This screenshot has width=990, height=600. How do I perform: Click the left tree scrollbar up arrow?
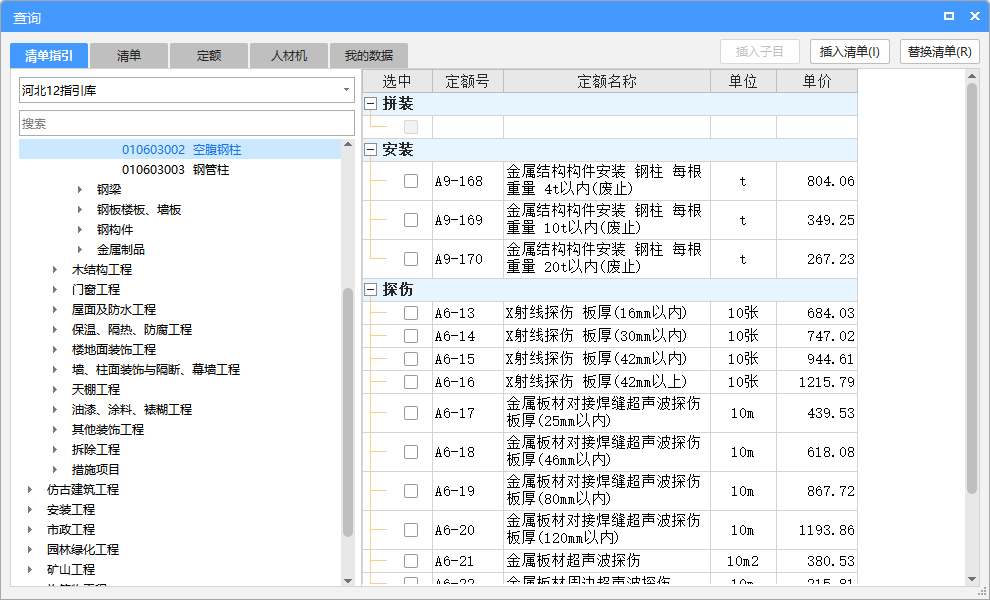[348, 145]
